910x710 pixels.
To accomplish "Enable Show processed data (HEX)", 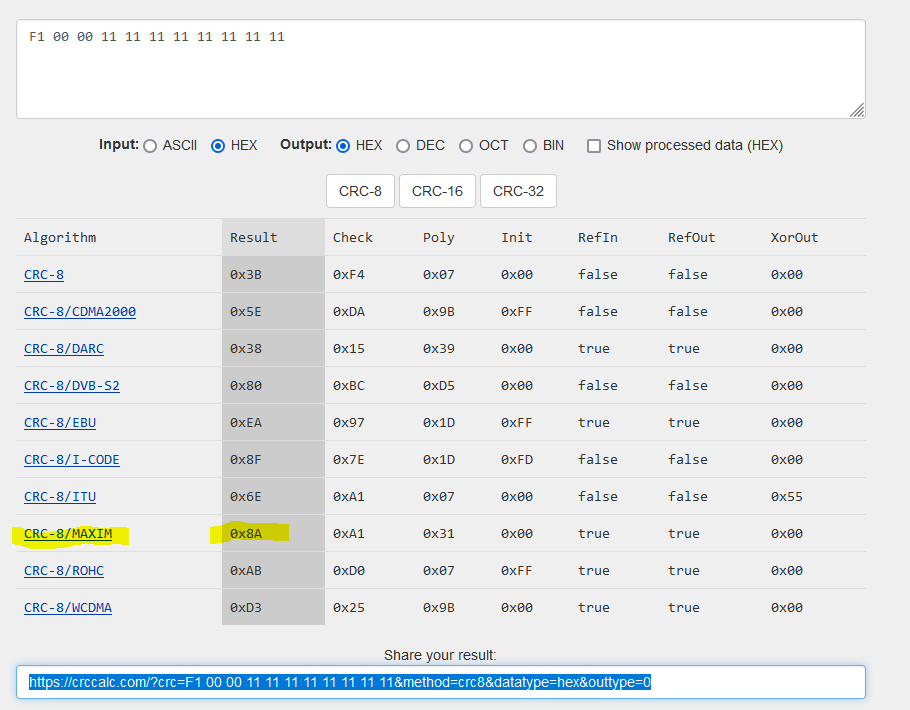I will click(x=594, y=145).
